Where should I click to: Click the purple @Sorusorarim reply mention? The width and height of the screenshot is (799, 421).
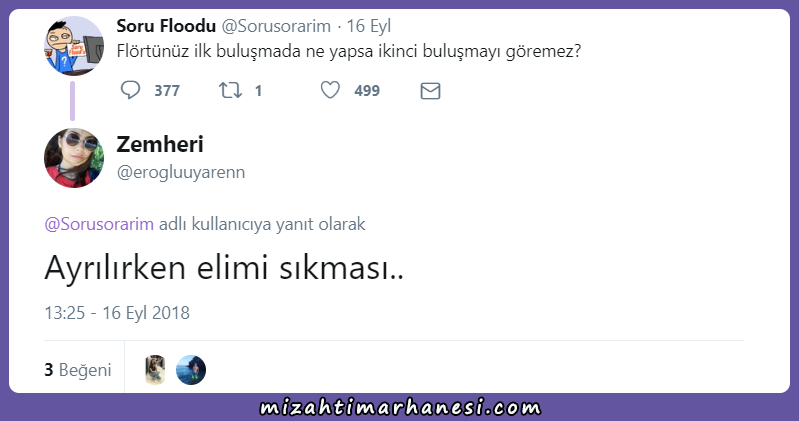click(99, 224)
